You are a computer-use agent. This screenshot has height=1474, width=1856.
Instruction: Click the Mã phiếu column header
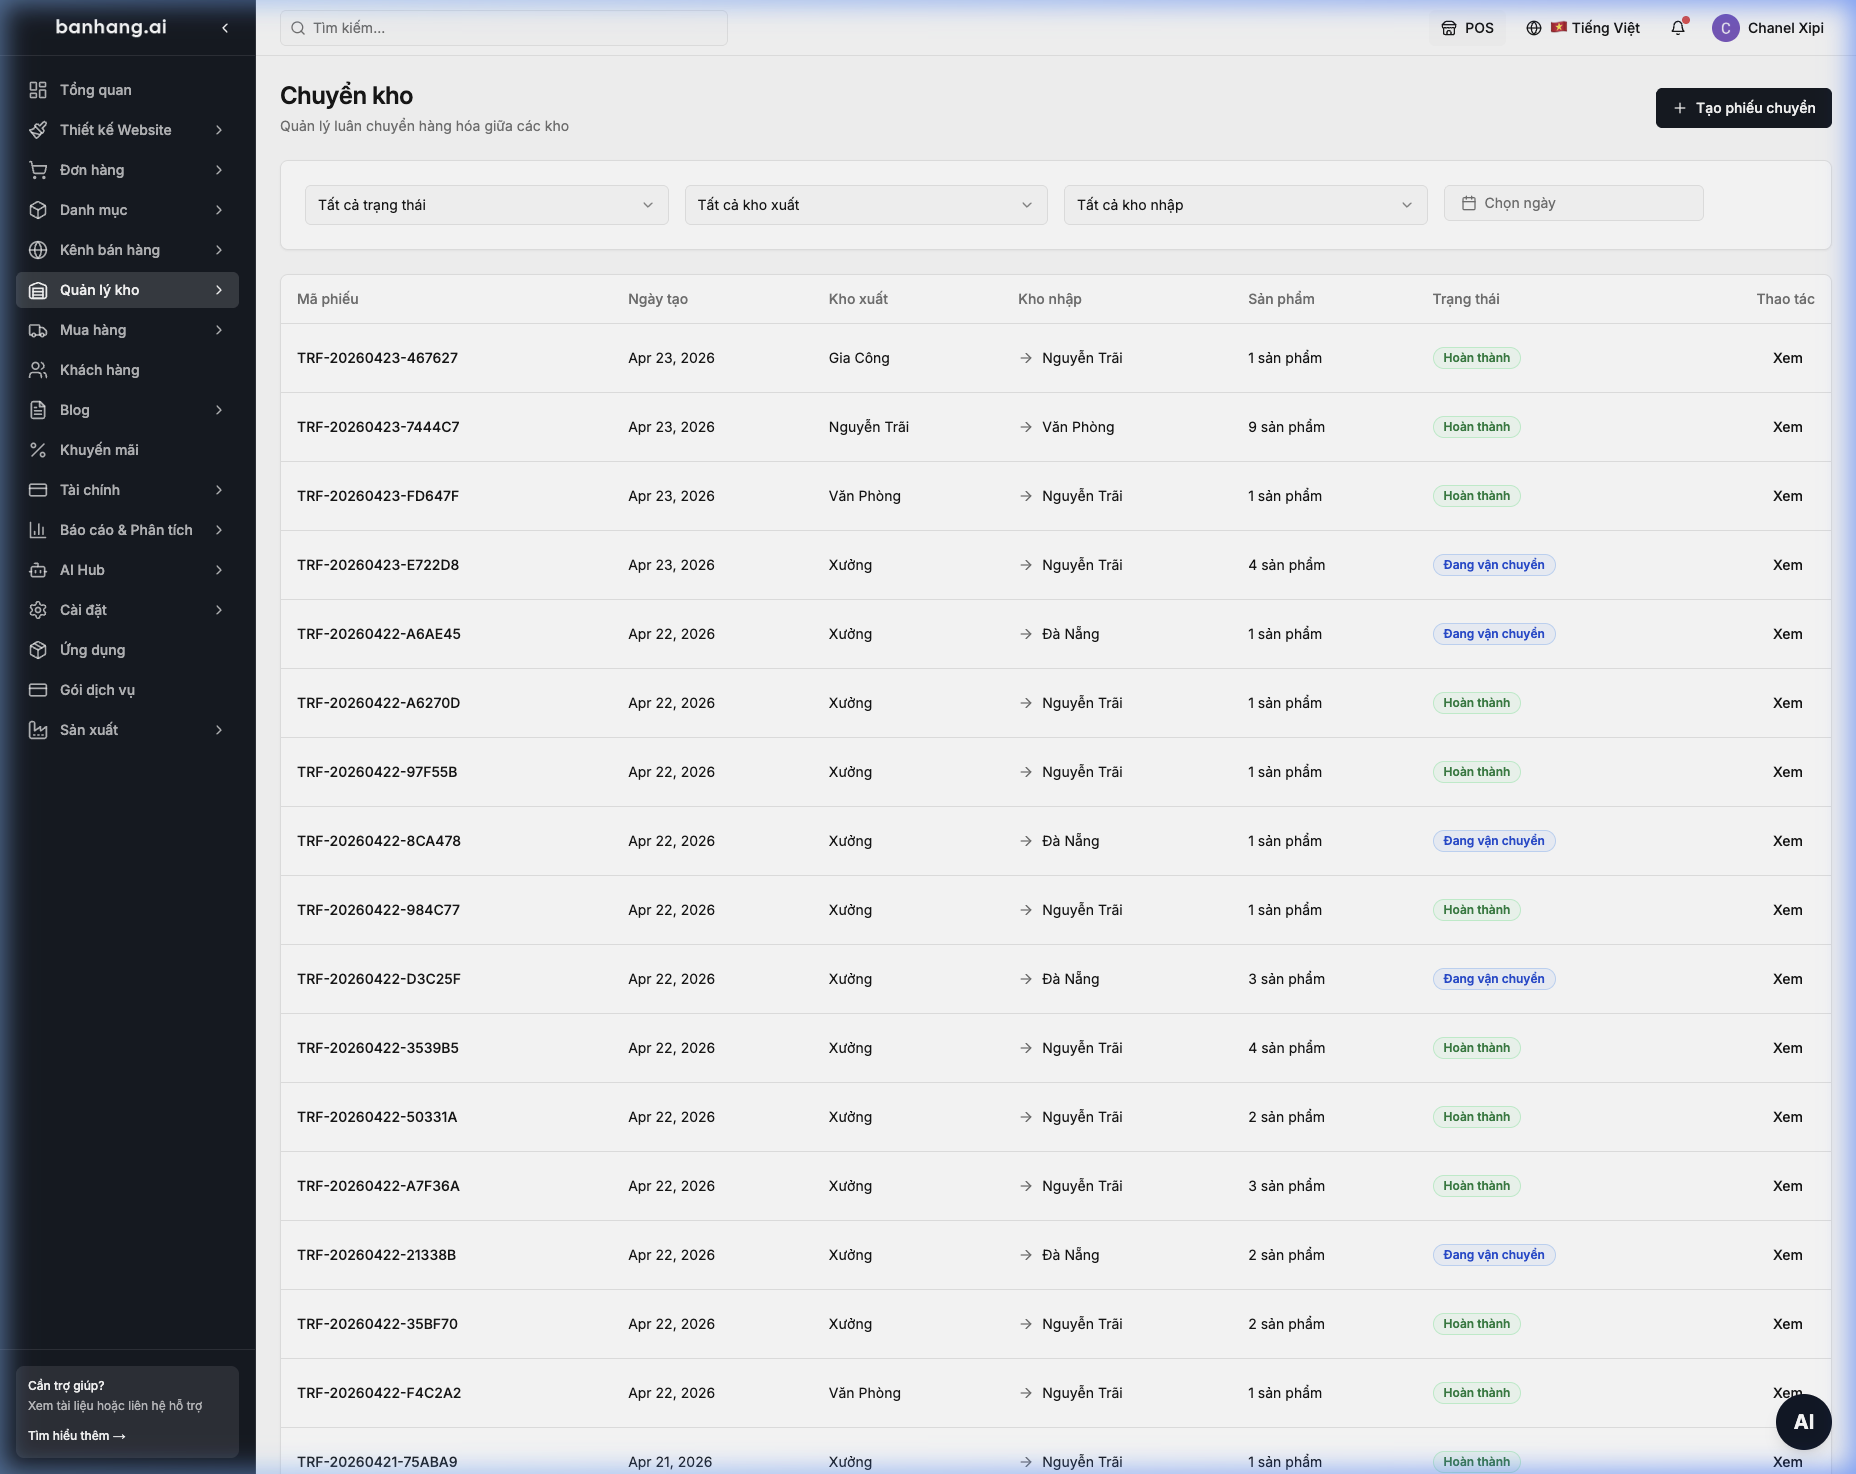(328, 299)
